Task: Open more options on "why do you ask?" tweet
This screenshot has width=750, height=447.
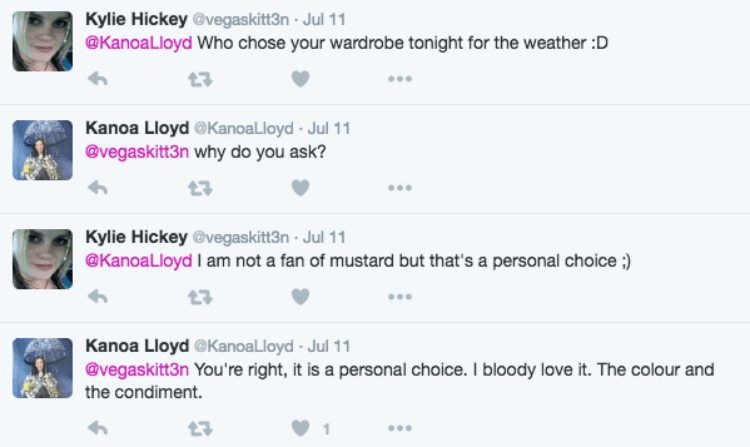Action: click(x=400, y=187)
